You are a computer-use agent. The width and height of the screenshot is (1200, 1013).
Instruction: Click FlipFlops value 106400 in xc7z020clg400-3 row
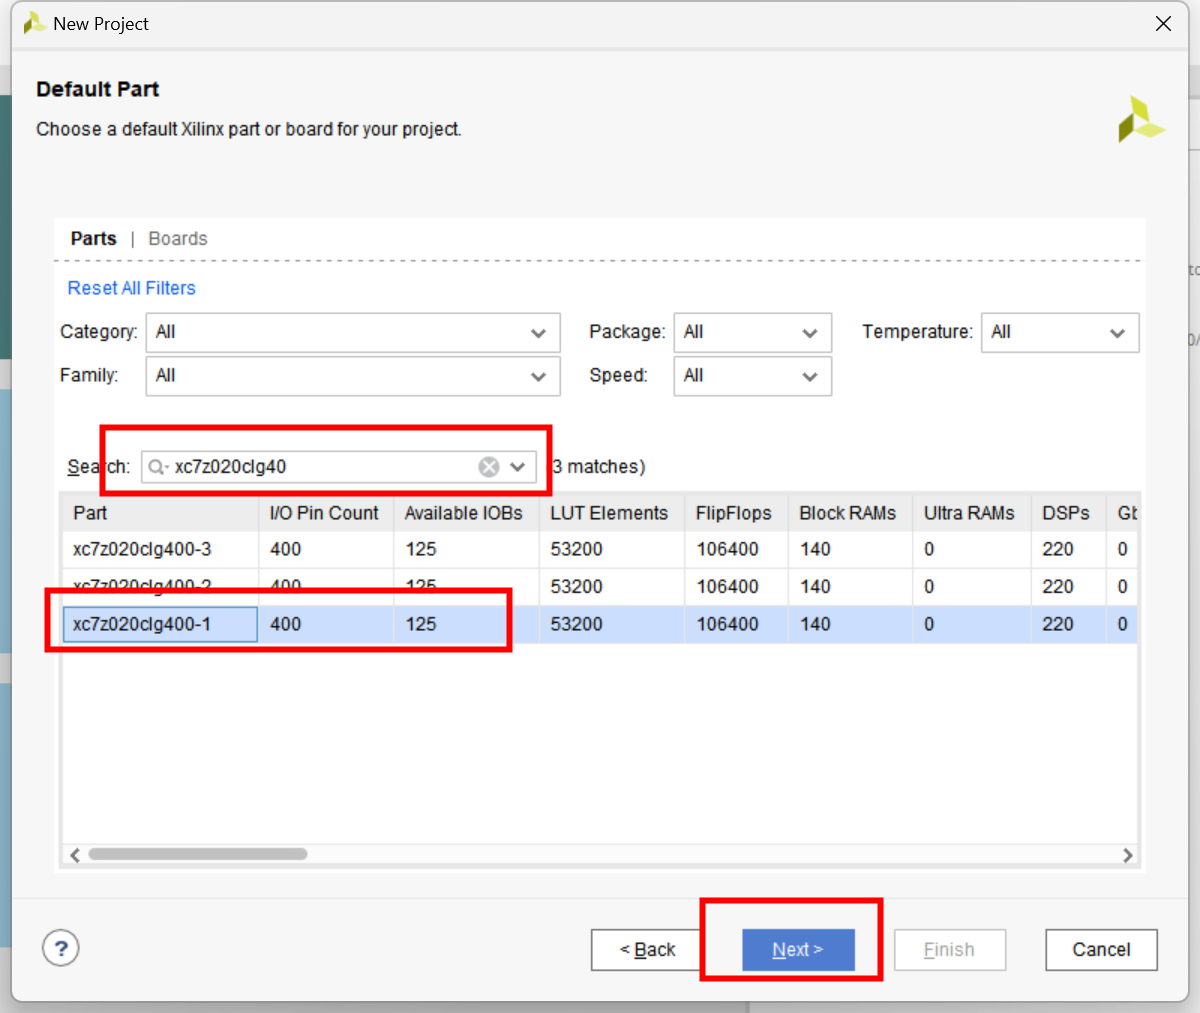(x=727, y=549)
